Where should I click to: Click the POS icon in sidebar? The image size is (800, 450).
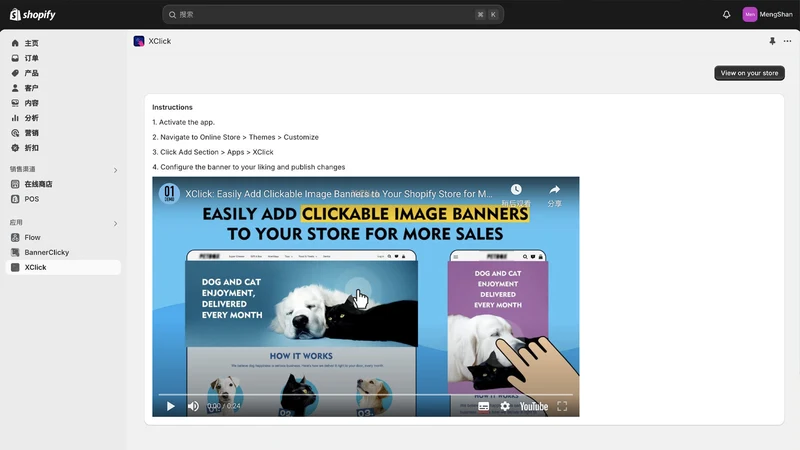(15, 199)
